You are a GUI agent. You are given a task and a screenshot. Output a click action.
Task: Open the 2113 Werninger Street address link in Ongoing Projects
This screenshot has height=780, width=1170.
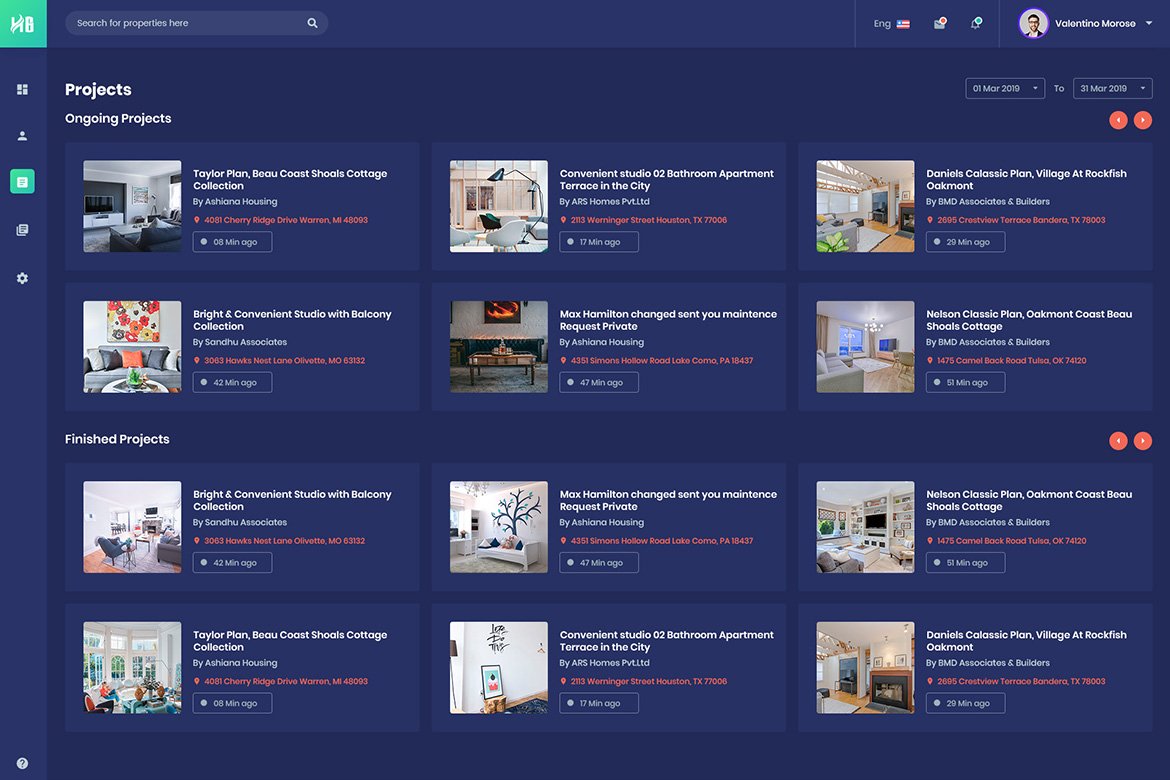pos(648,220)
